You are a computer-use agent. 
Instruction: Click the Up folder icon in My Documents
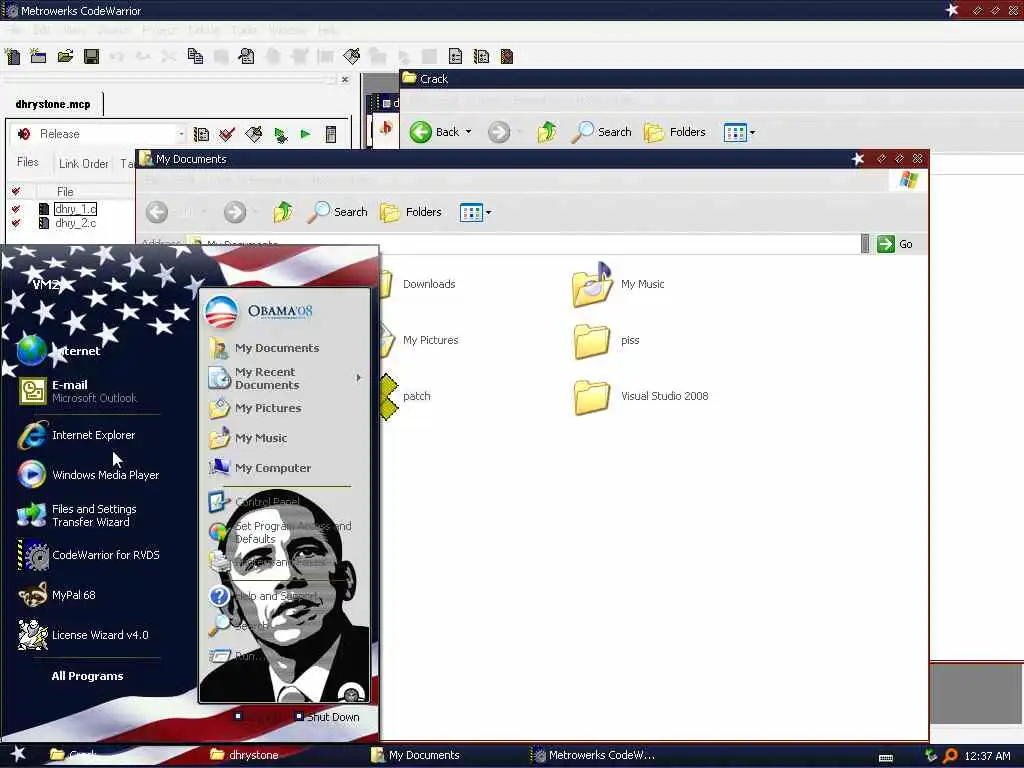pos(283,212)
